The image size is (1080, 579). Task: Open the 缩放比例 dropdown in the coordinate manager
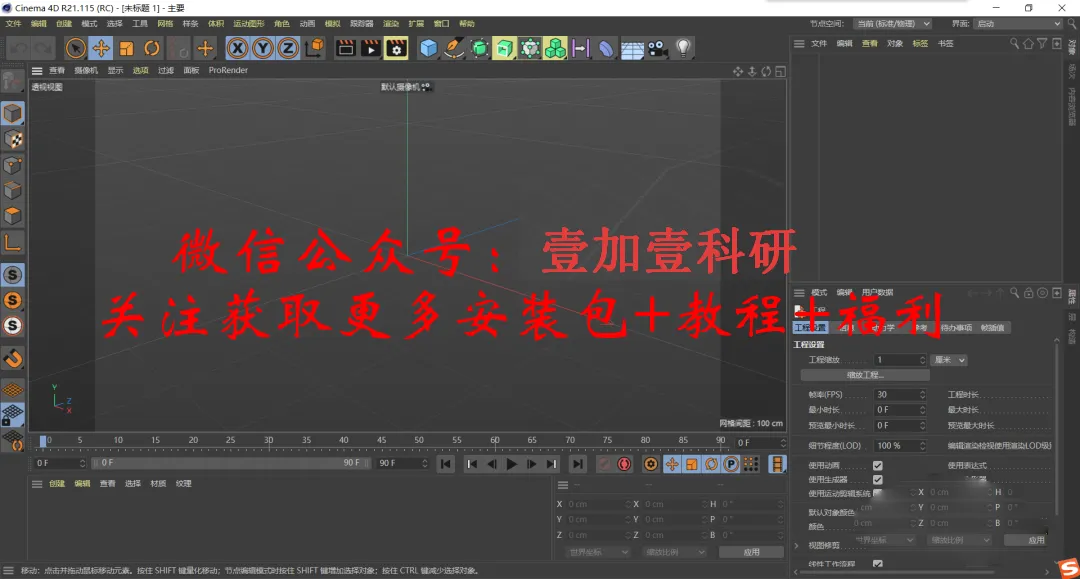(674, 552)
